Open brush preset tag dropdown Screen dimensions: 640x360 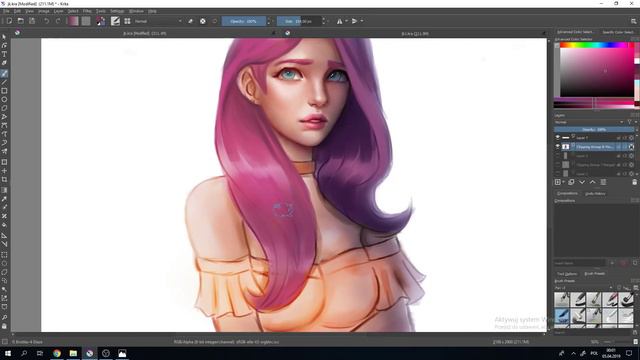coord(583,288)
